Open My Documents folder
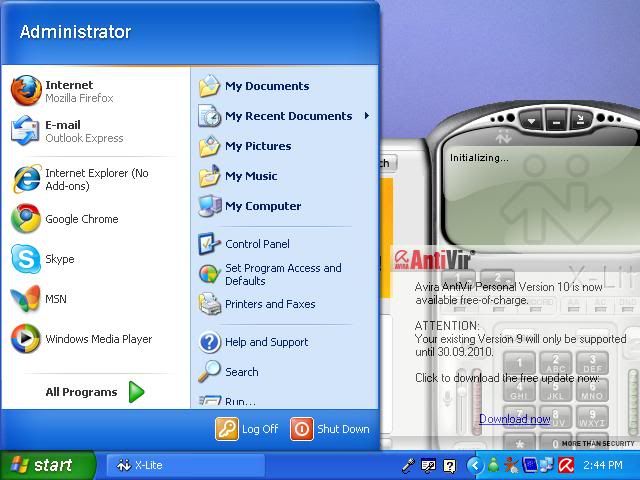The image size is (640, 480). tap(254, 86)
